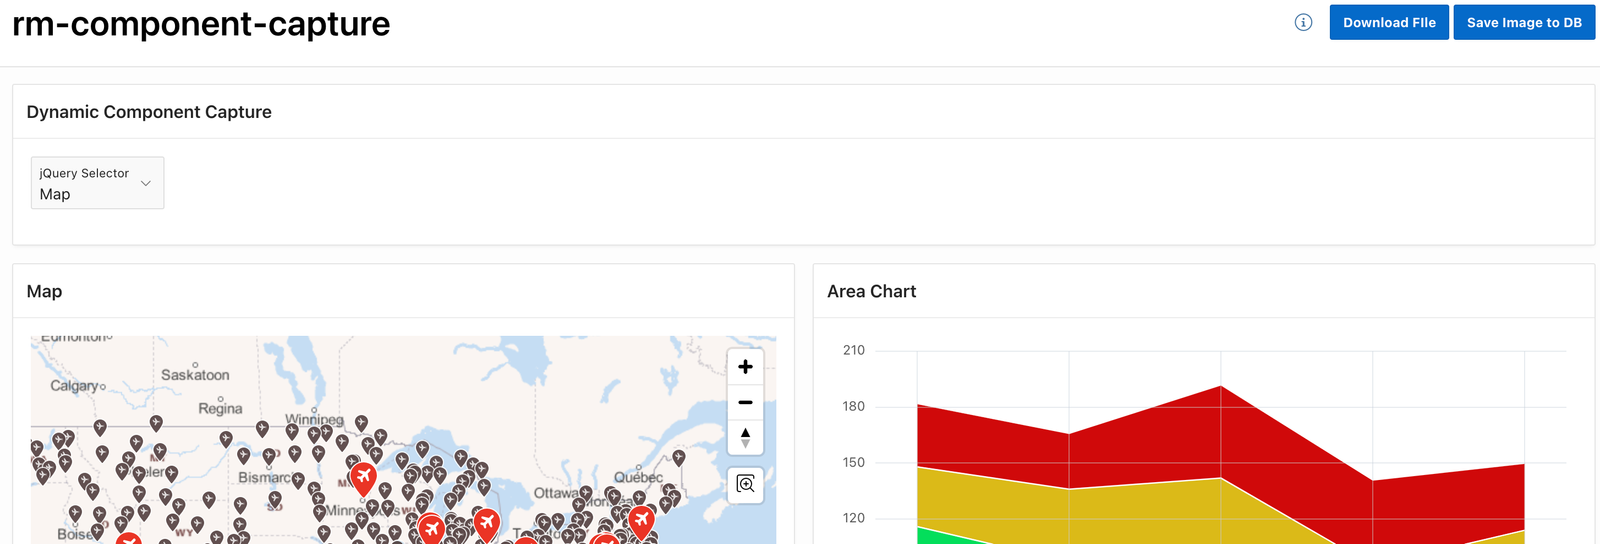This screenshot has width=1600, height=544.
Task: Click the Area Chart region heading
Action: pyautogui.click(x=871, y=291)
